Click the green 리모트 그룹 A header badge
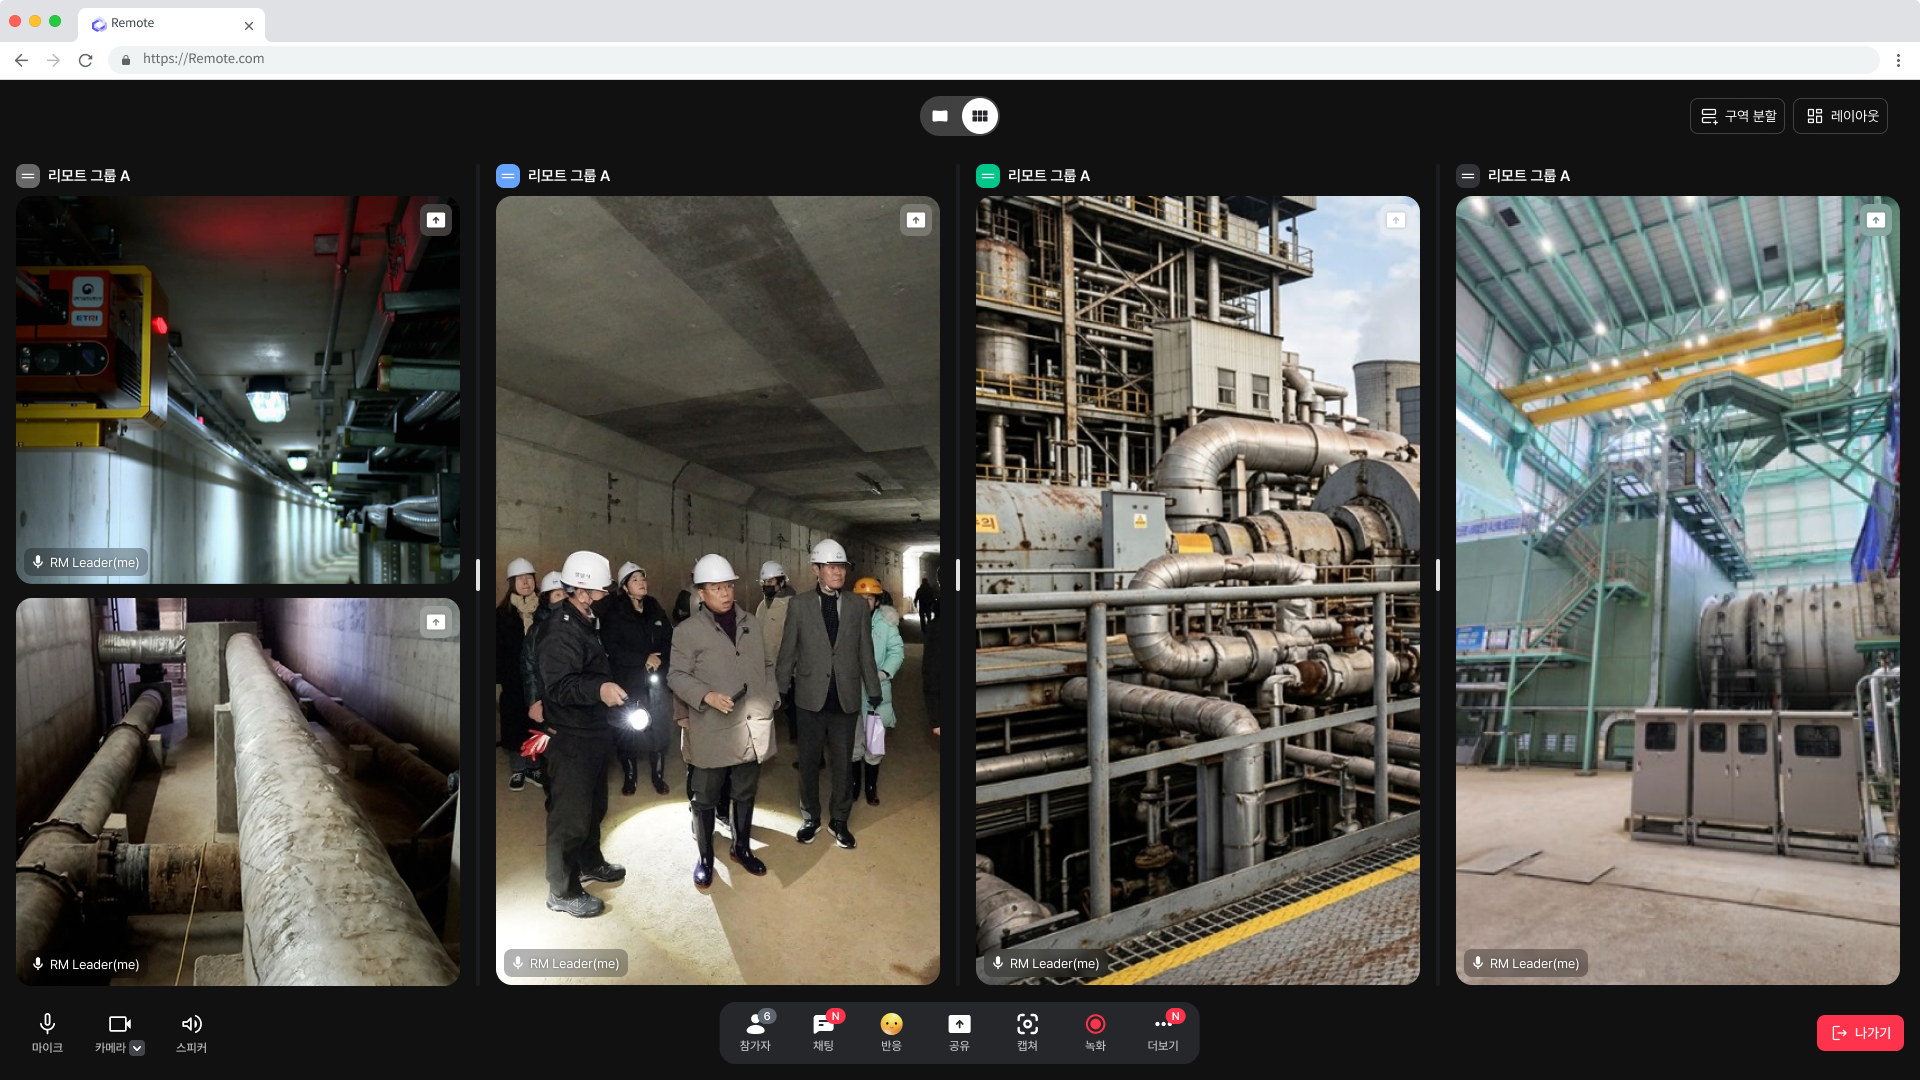The image size is (1920, 1080). (x=988, y=176)
